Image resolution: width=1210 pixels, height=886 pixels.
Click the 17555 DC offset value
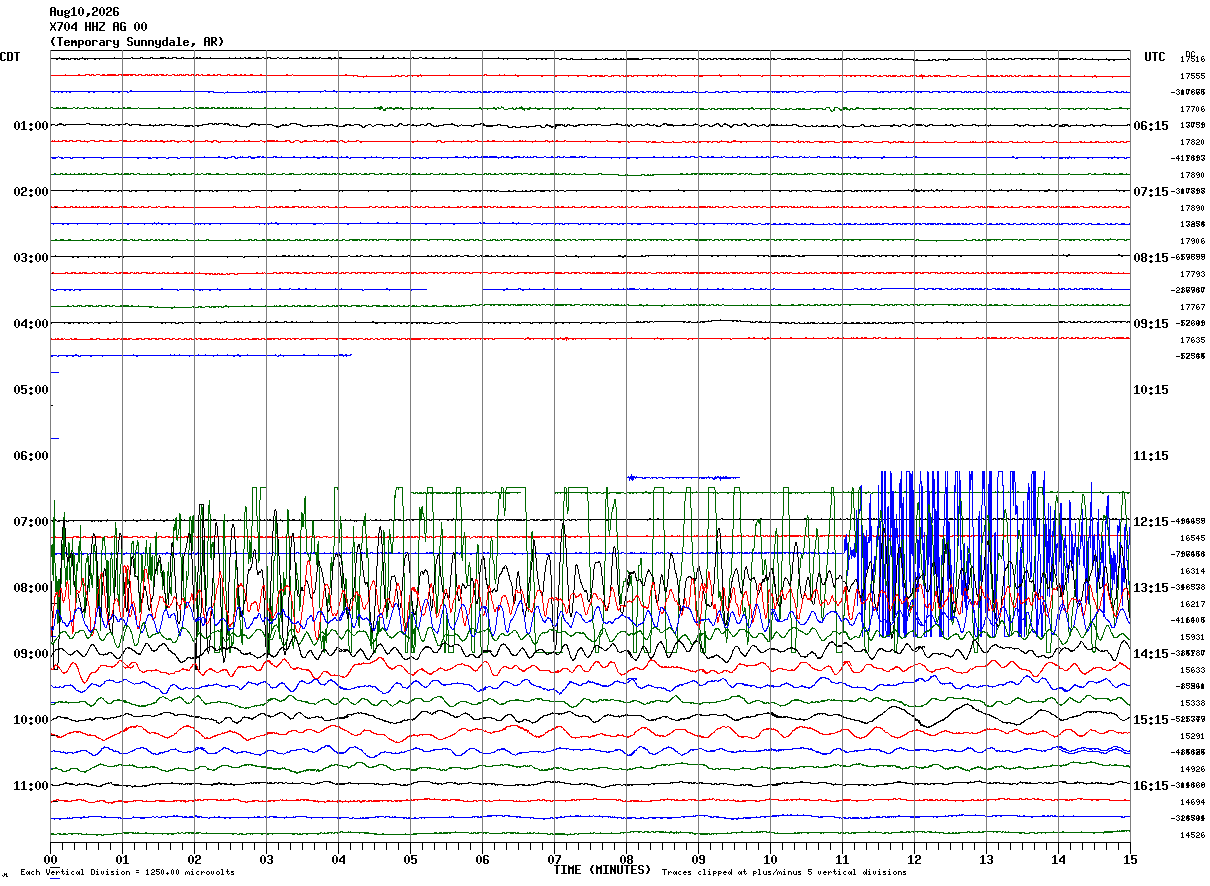click(x=1192, y=76)
